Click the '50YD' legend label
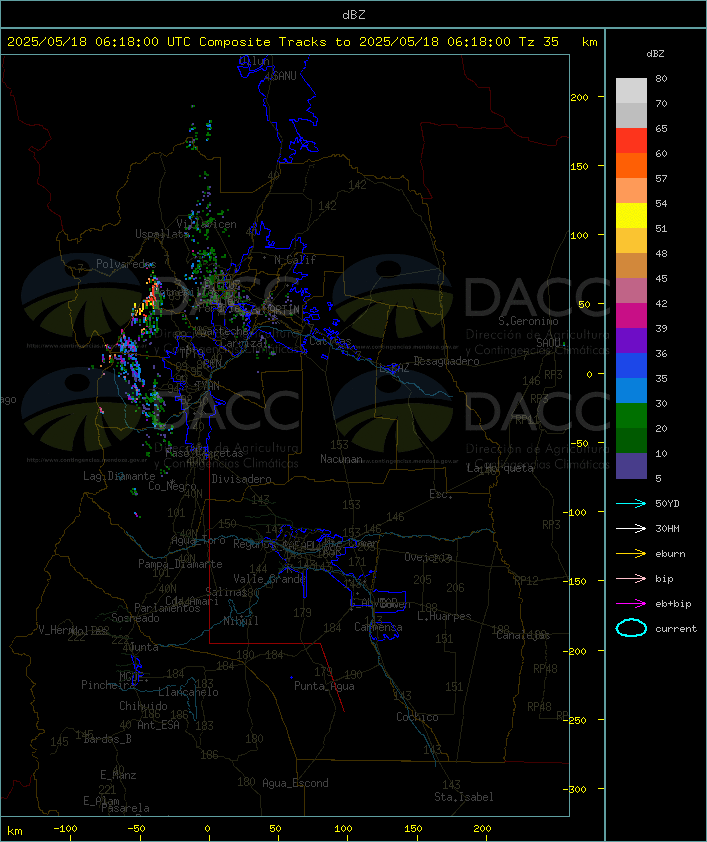The image size is (707, 842). tap(667, 504)
